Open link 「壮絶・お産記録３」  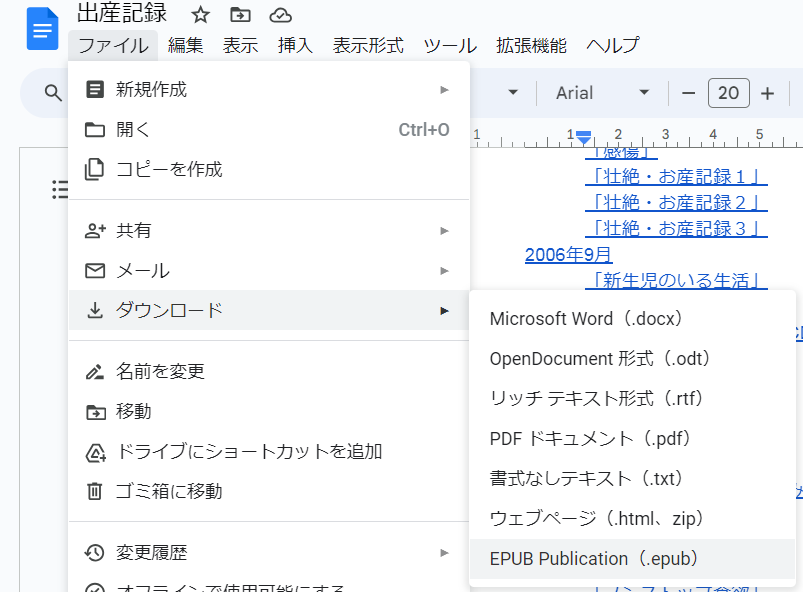coord(676,228)
